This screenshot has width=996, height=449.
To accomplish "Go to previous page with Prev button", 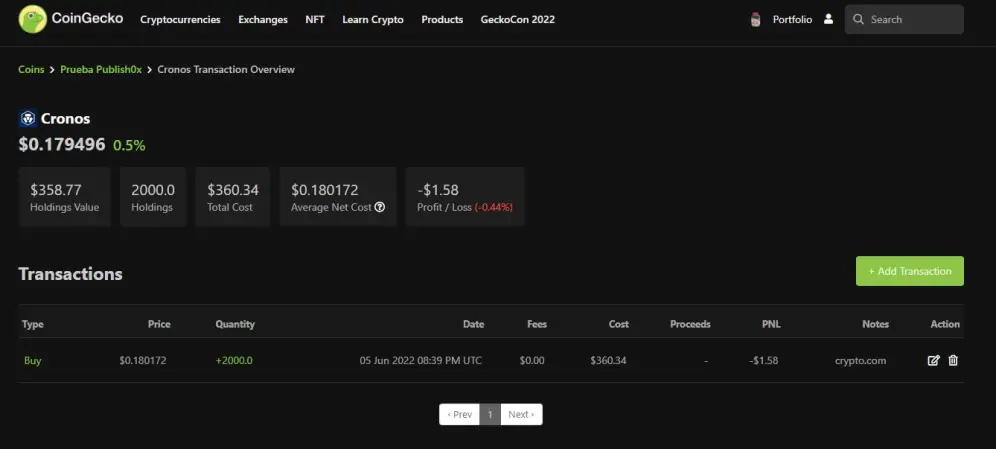I will tap(459, 414).
